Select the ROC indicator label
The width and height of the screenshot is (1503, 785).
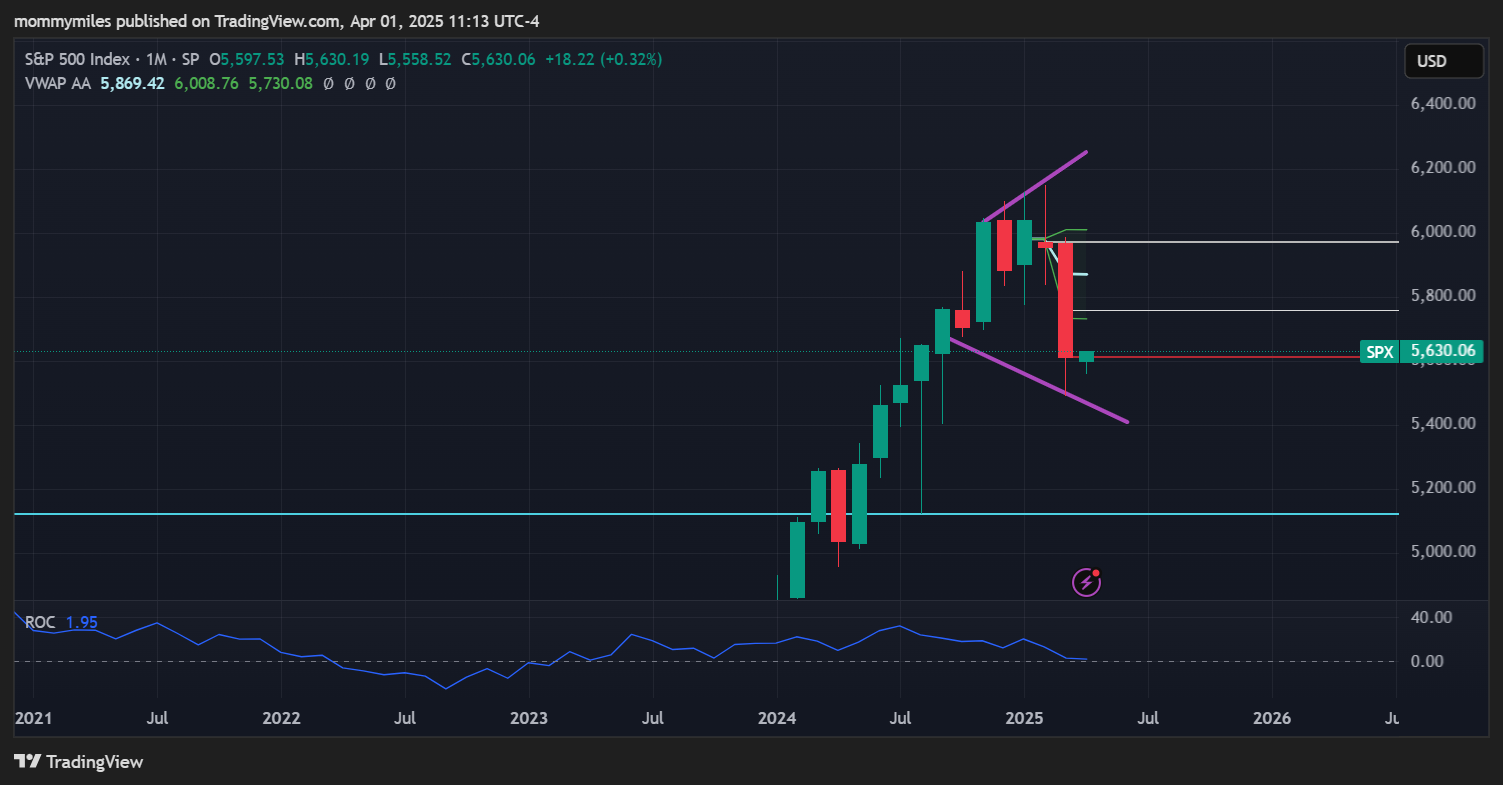click(41, 622)
